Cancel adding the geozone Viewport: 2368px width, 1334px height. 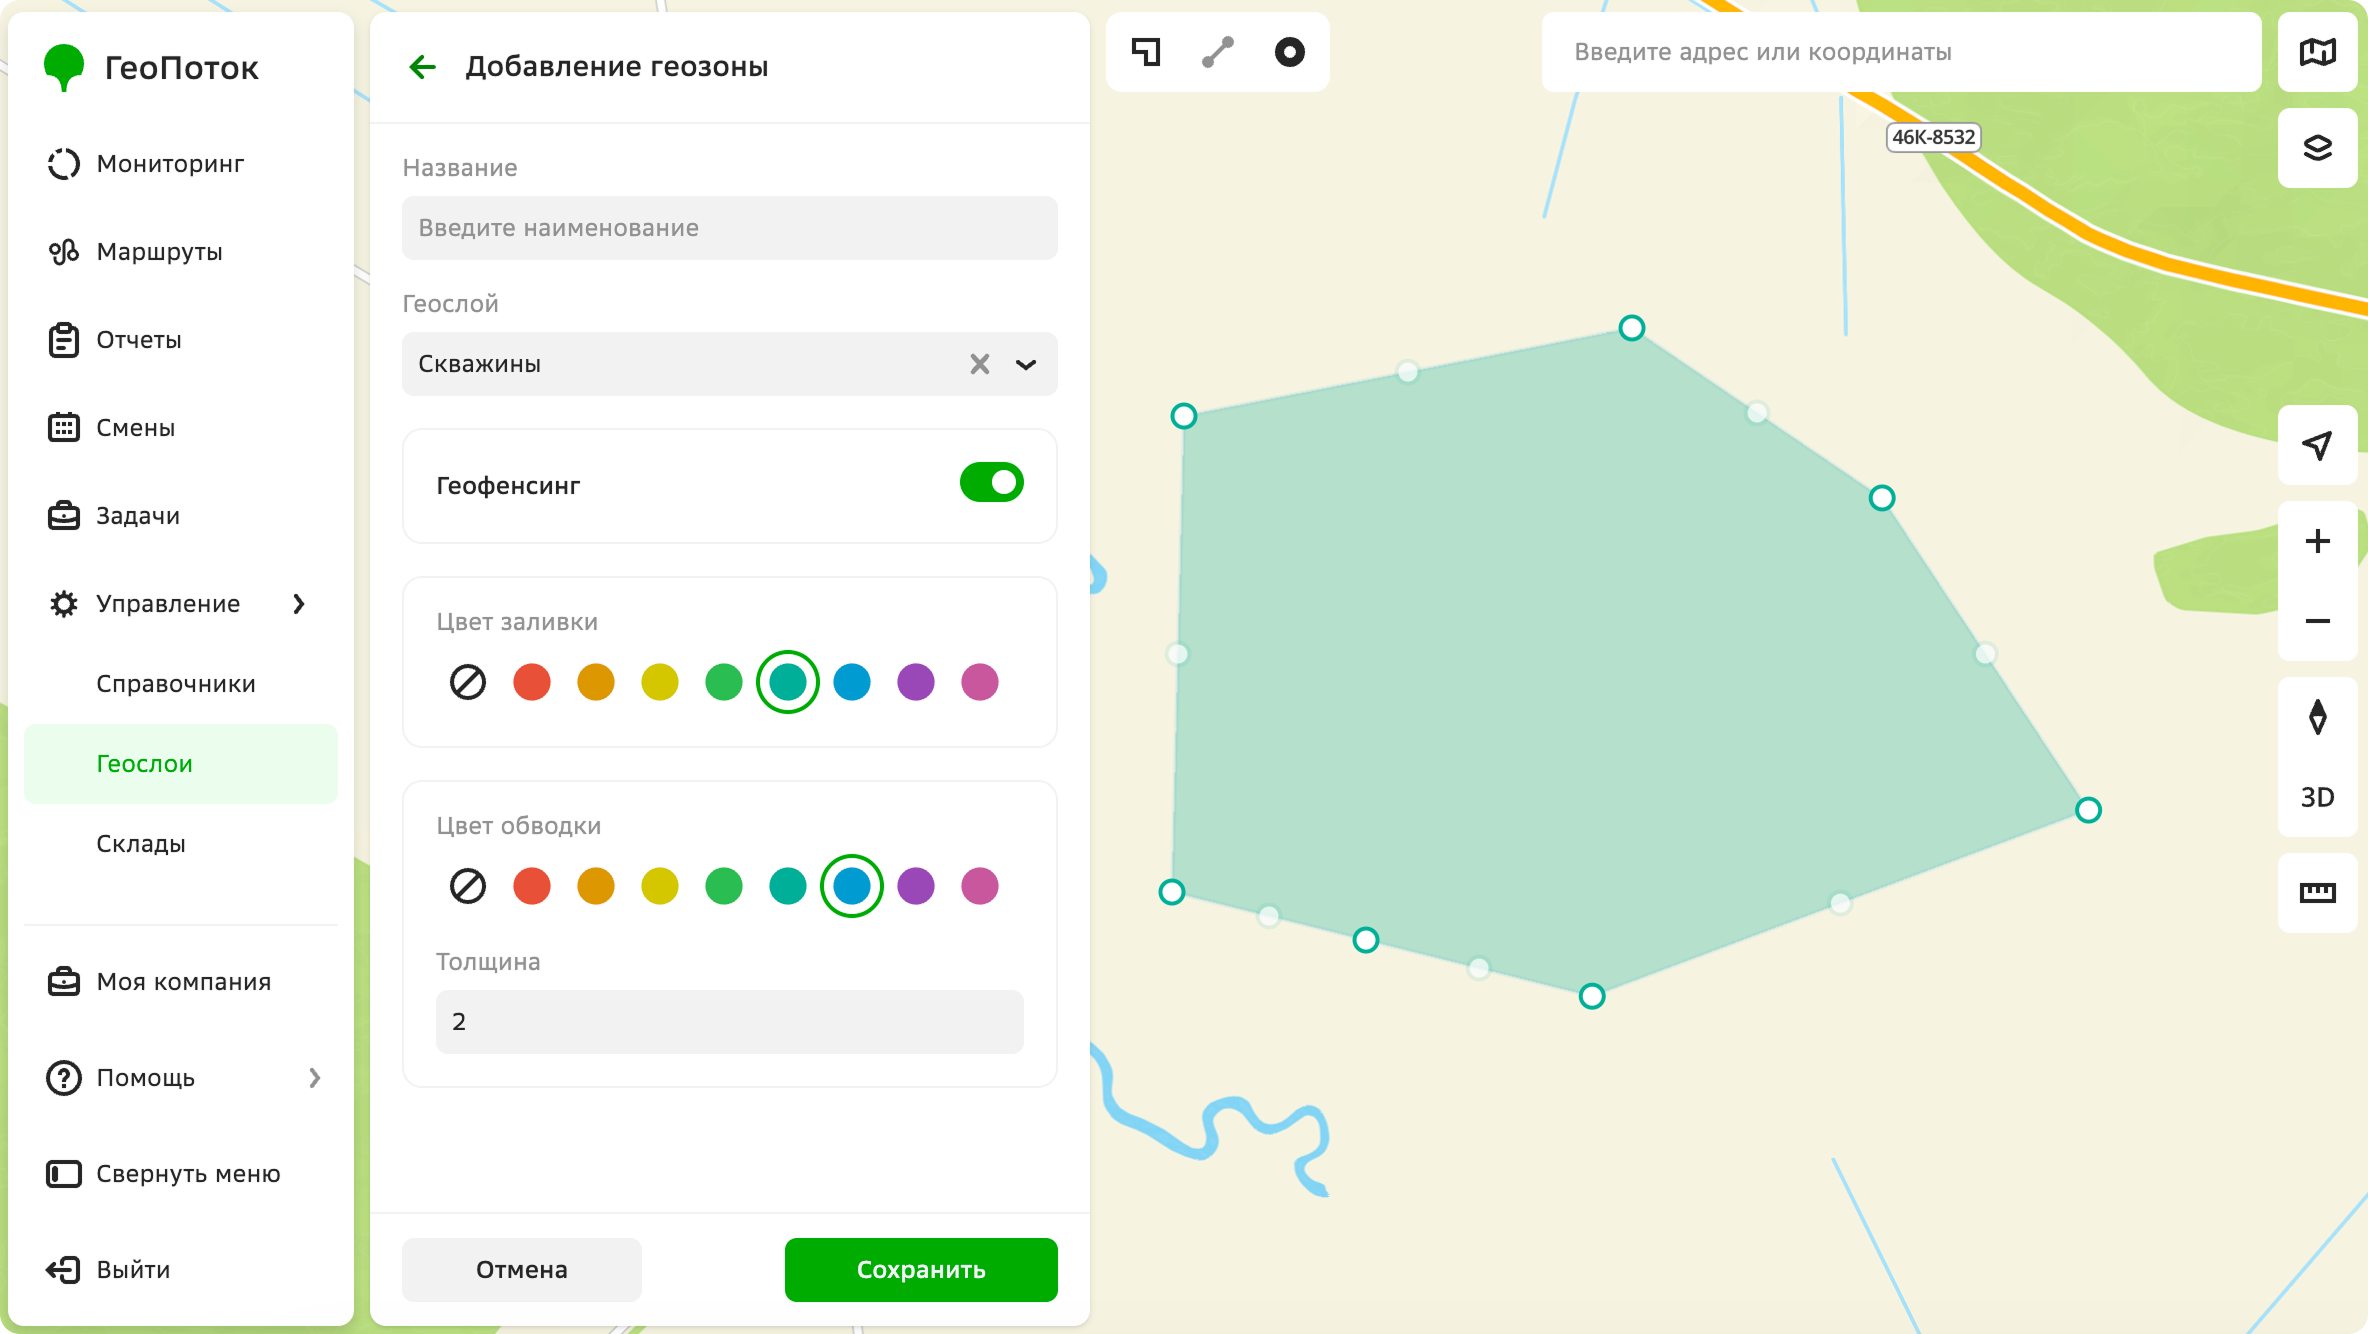(x=522, y=1270)
